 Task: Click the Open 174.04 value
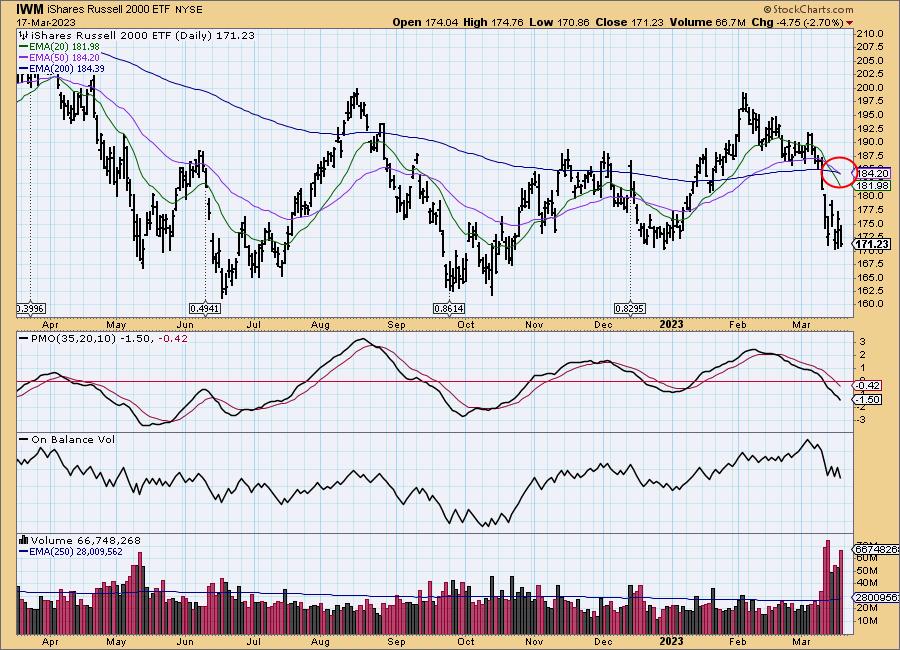pos(425,22)
